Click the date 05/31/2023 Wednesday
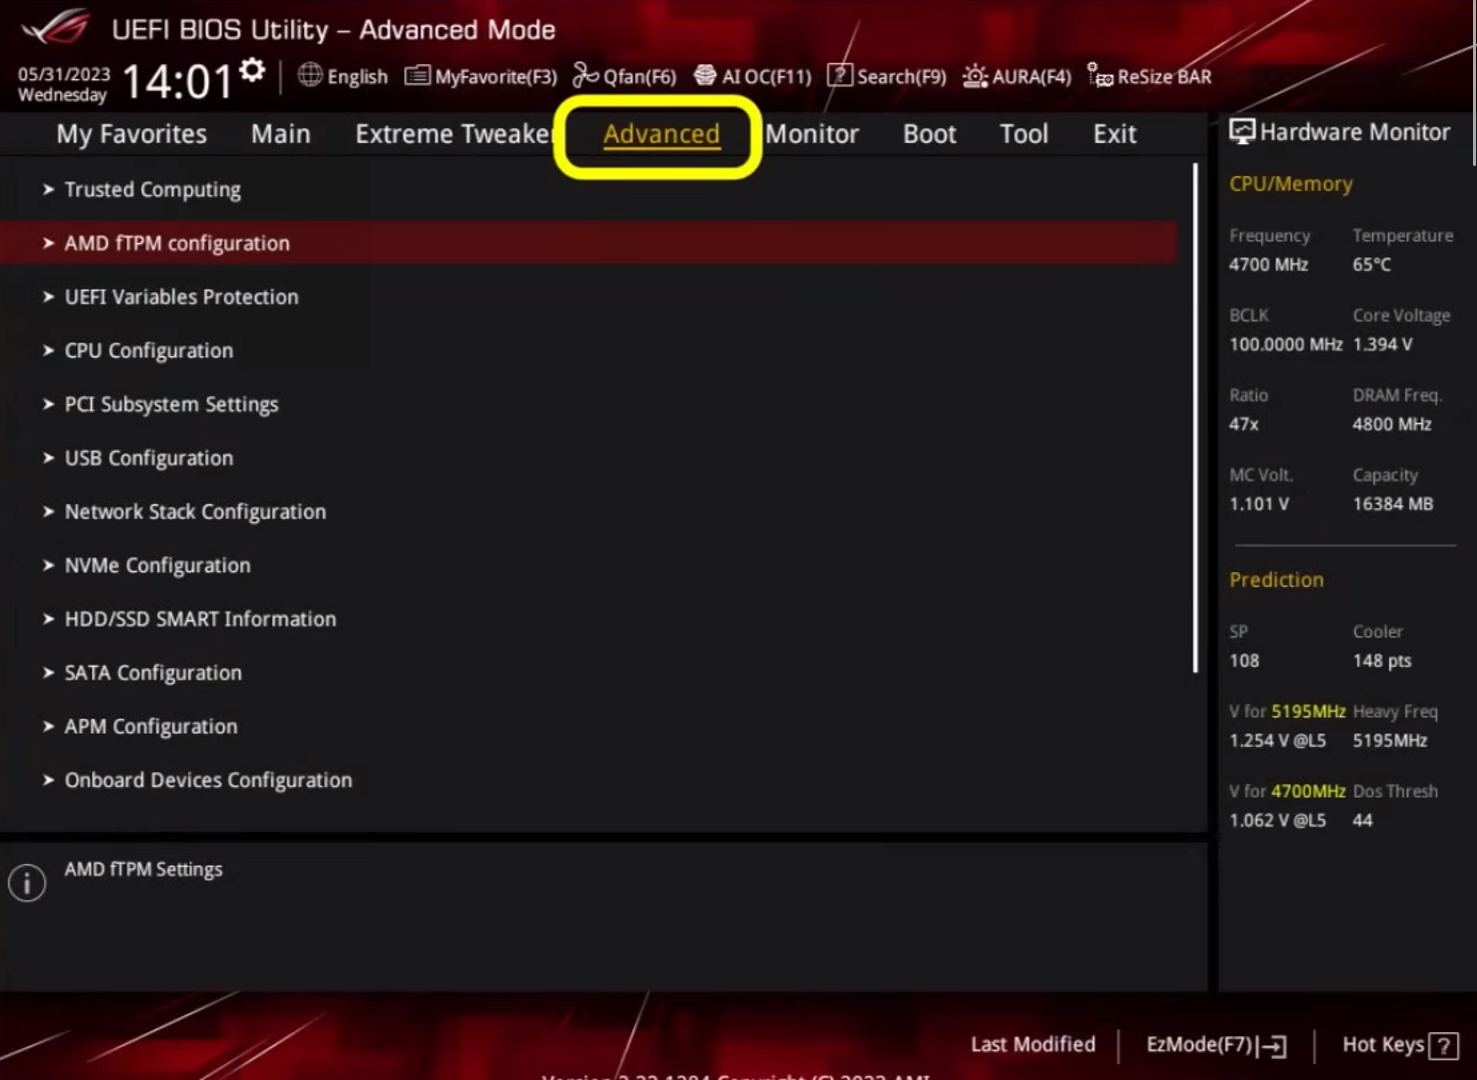Image resolution: width=1477 pixels, height=1080 pixels. 64,85
